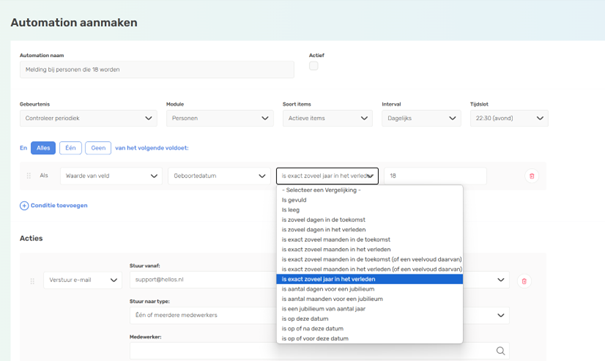Delete the Verstuur e-mail action
605x361 pixels.
pos(524,281)
